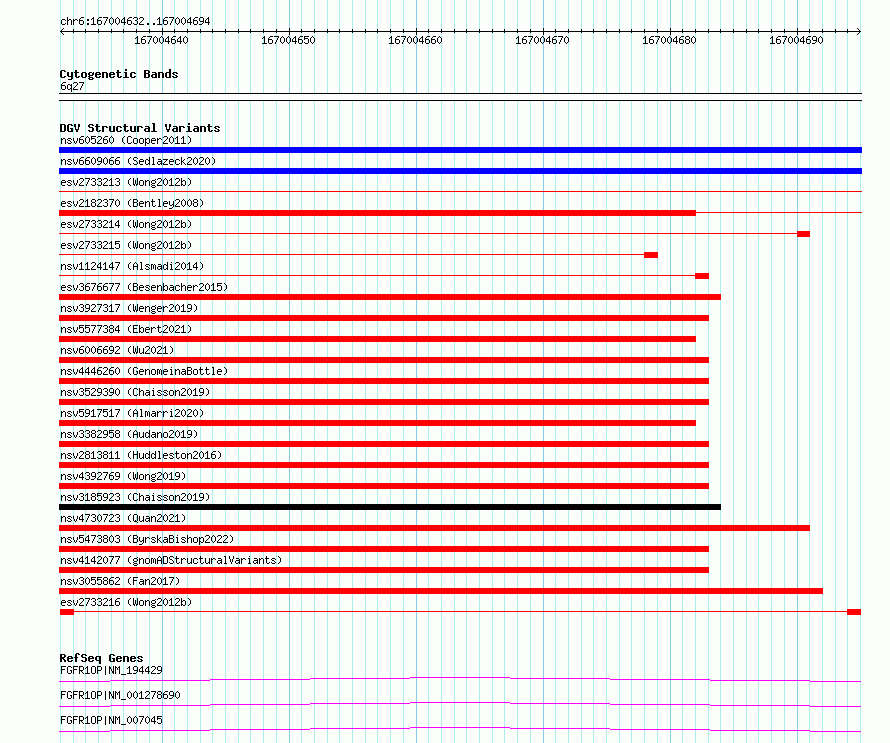
Task: Click the blue bar for nsv605260
Action: tap(460, 150)
